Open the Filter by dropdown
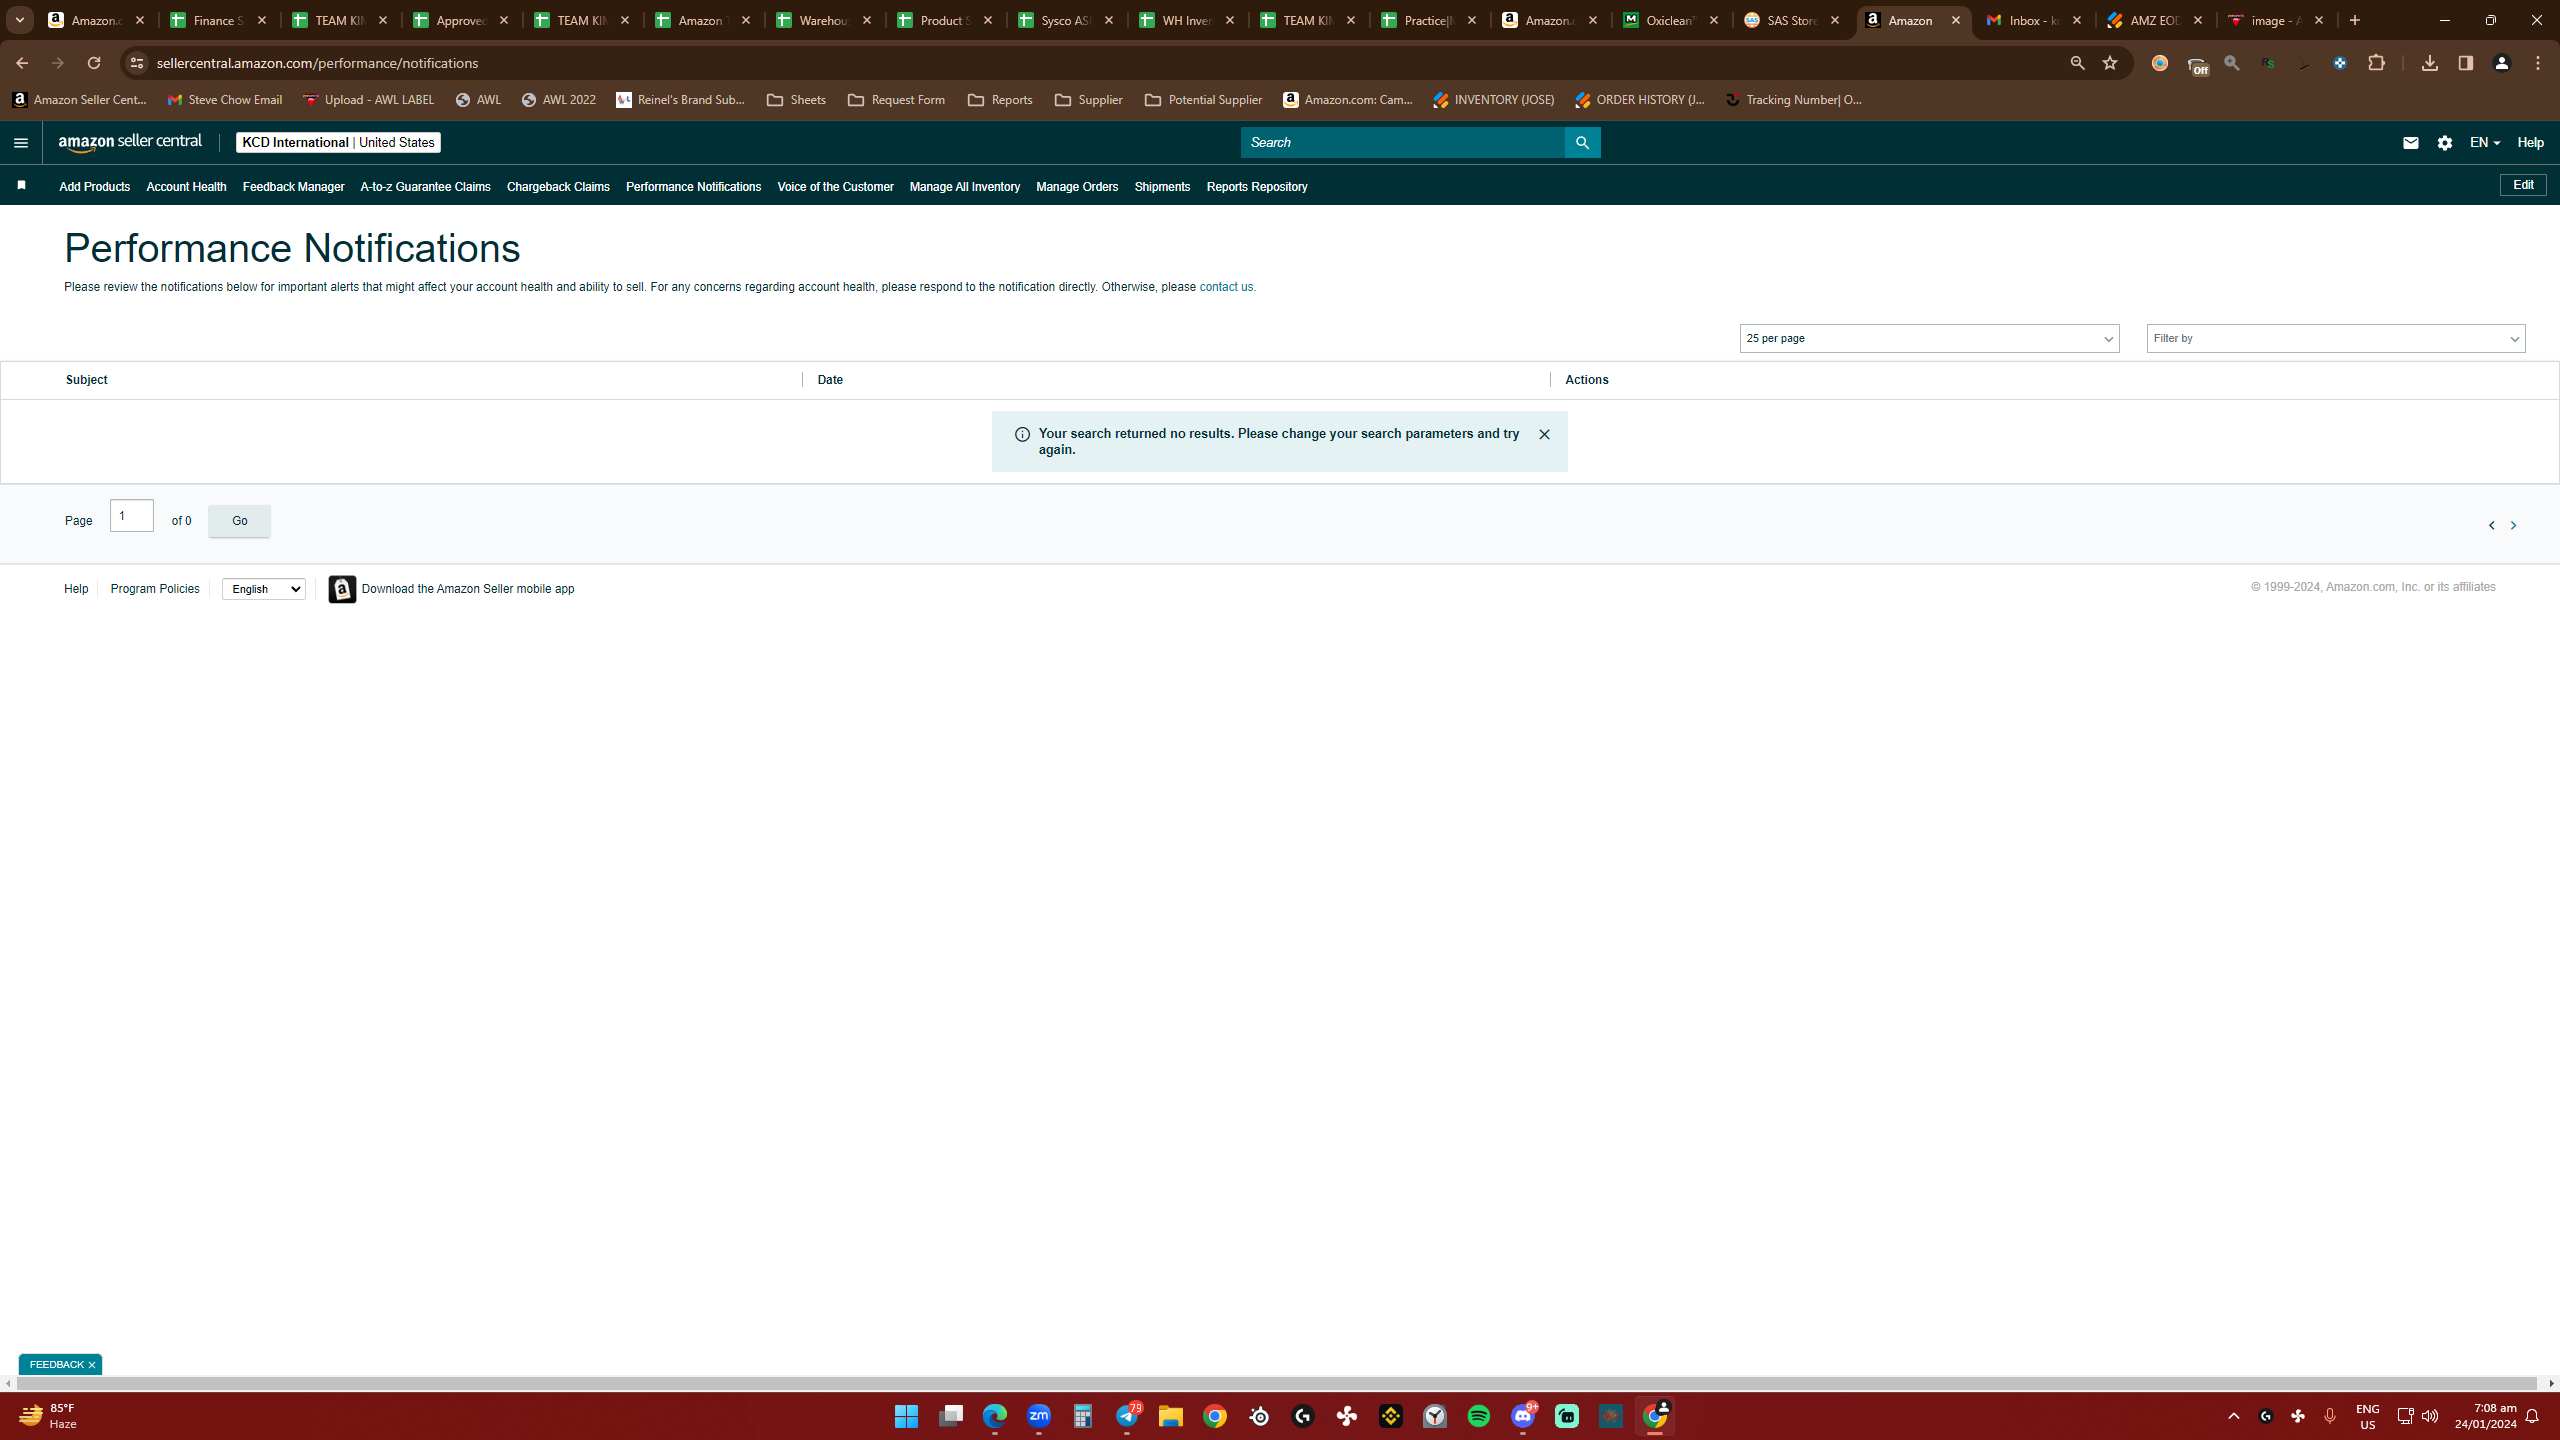 (x=2336, y=339)
